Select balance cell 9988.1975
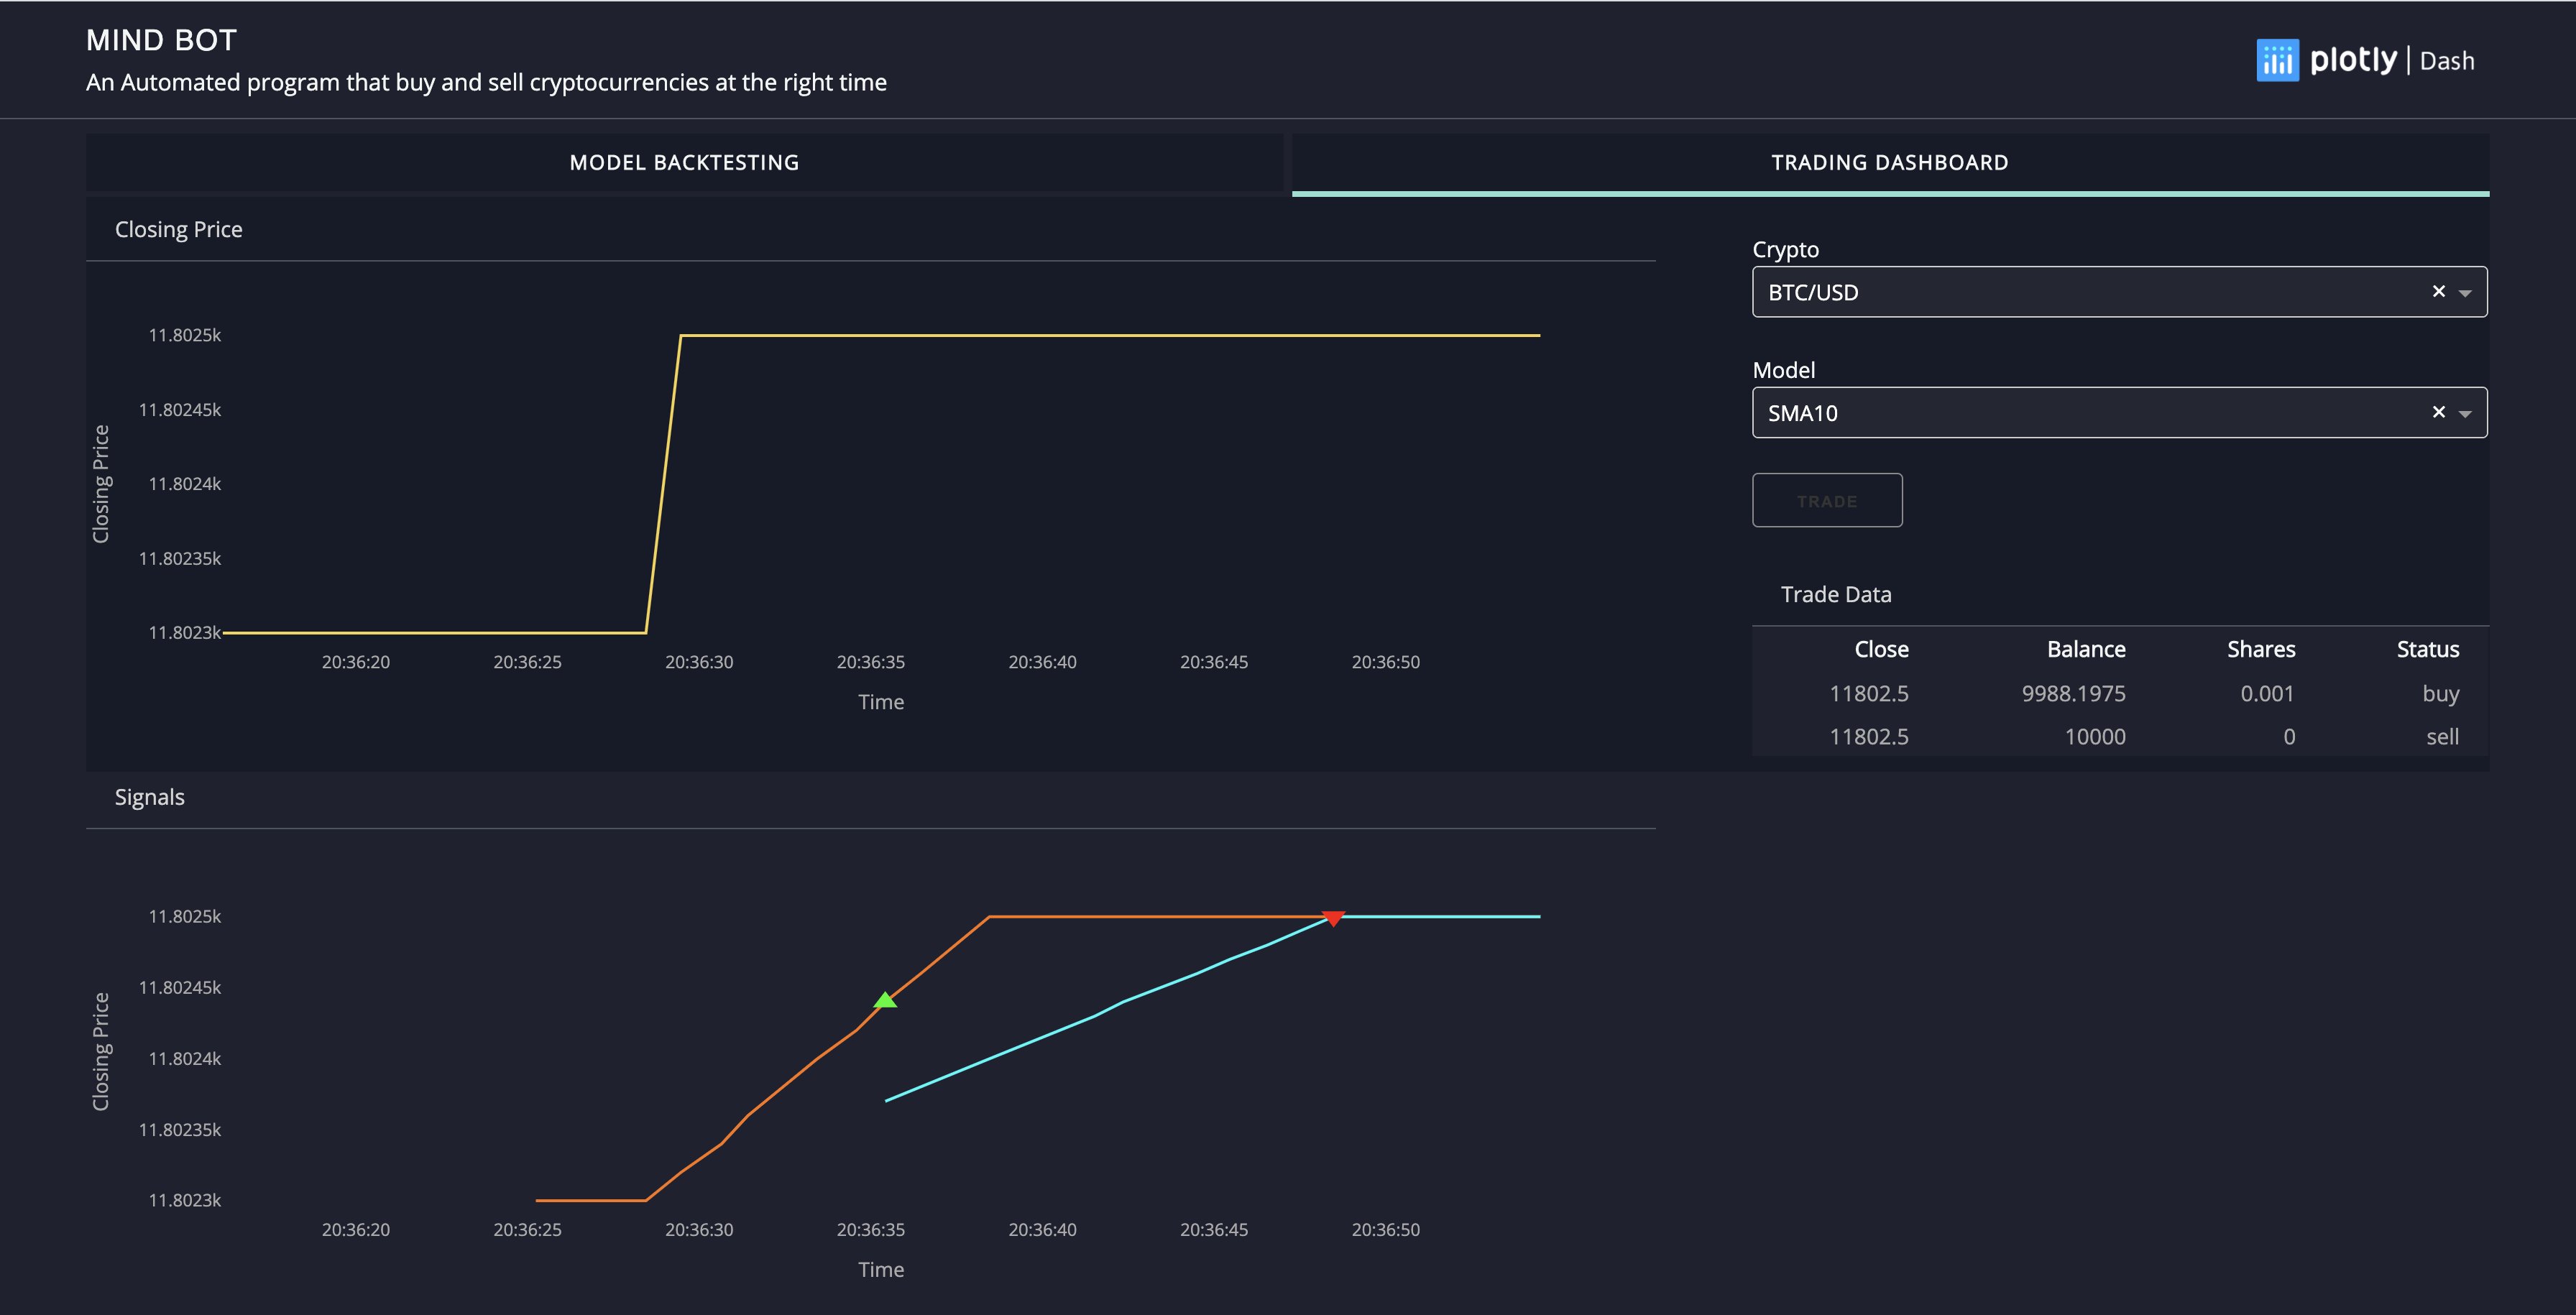The width and height of the screenshot is (2576, 1315). [x=2073, y=693]
